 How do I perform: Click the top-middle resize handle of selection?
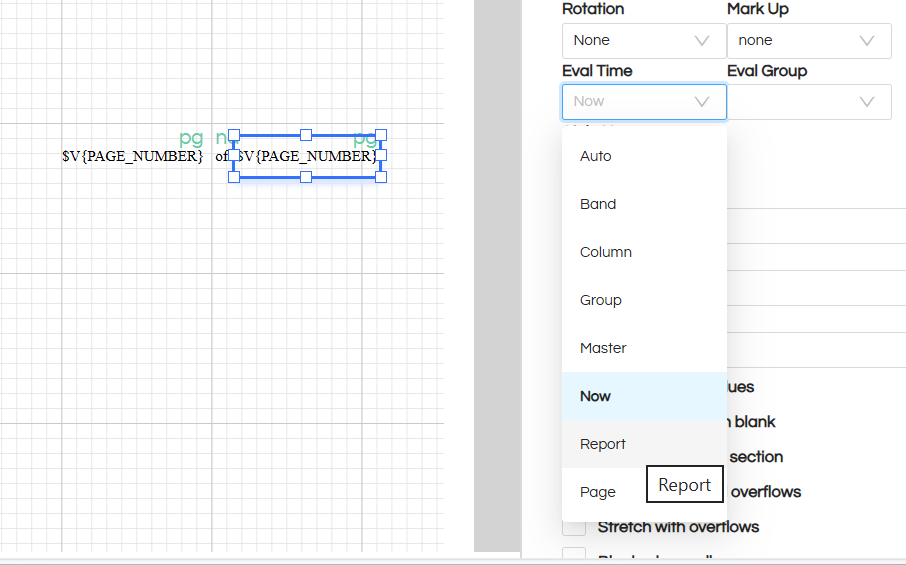click(307, 135)
